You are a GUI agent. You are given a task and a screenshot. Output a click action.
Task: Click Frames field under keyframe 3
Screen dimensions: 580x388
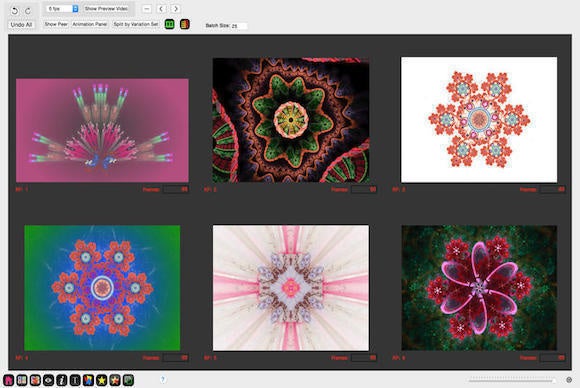553,189
